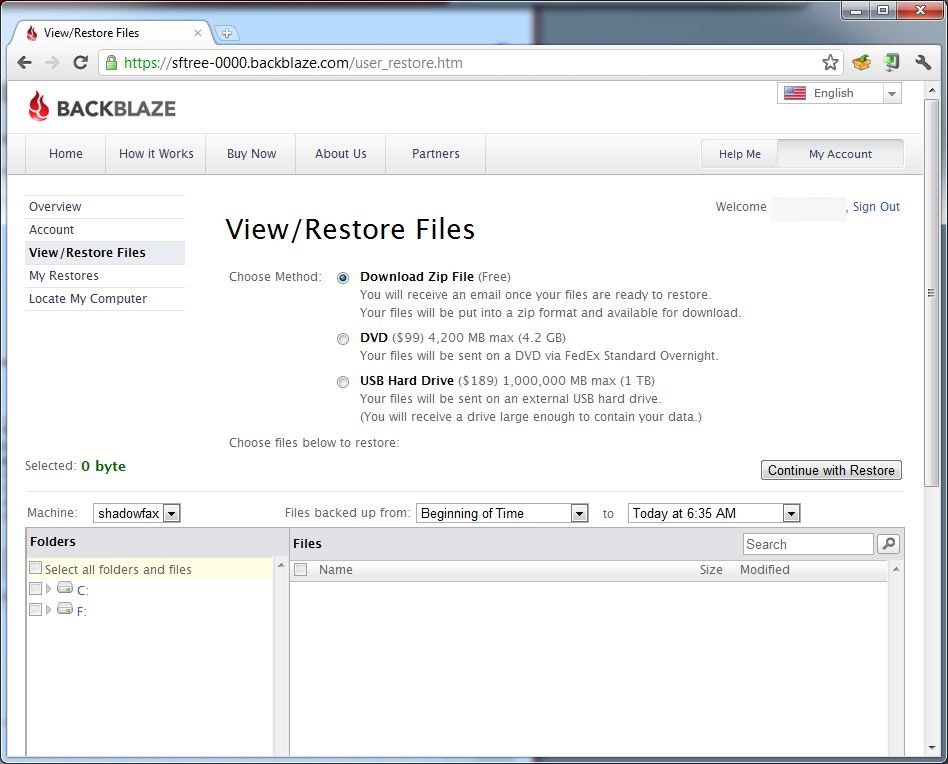
Task: Open How it Works page
Action: pos(156,154)
